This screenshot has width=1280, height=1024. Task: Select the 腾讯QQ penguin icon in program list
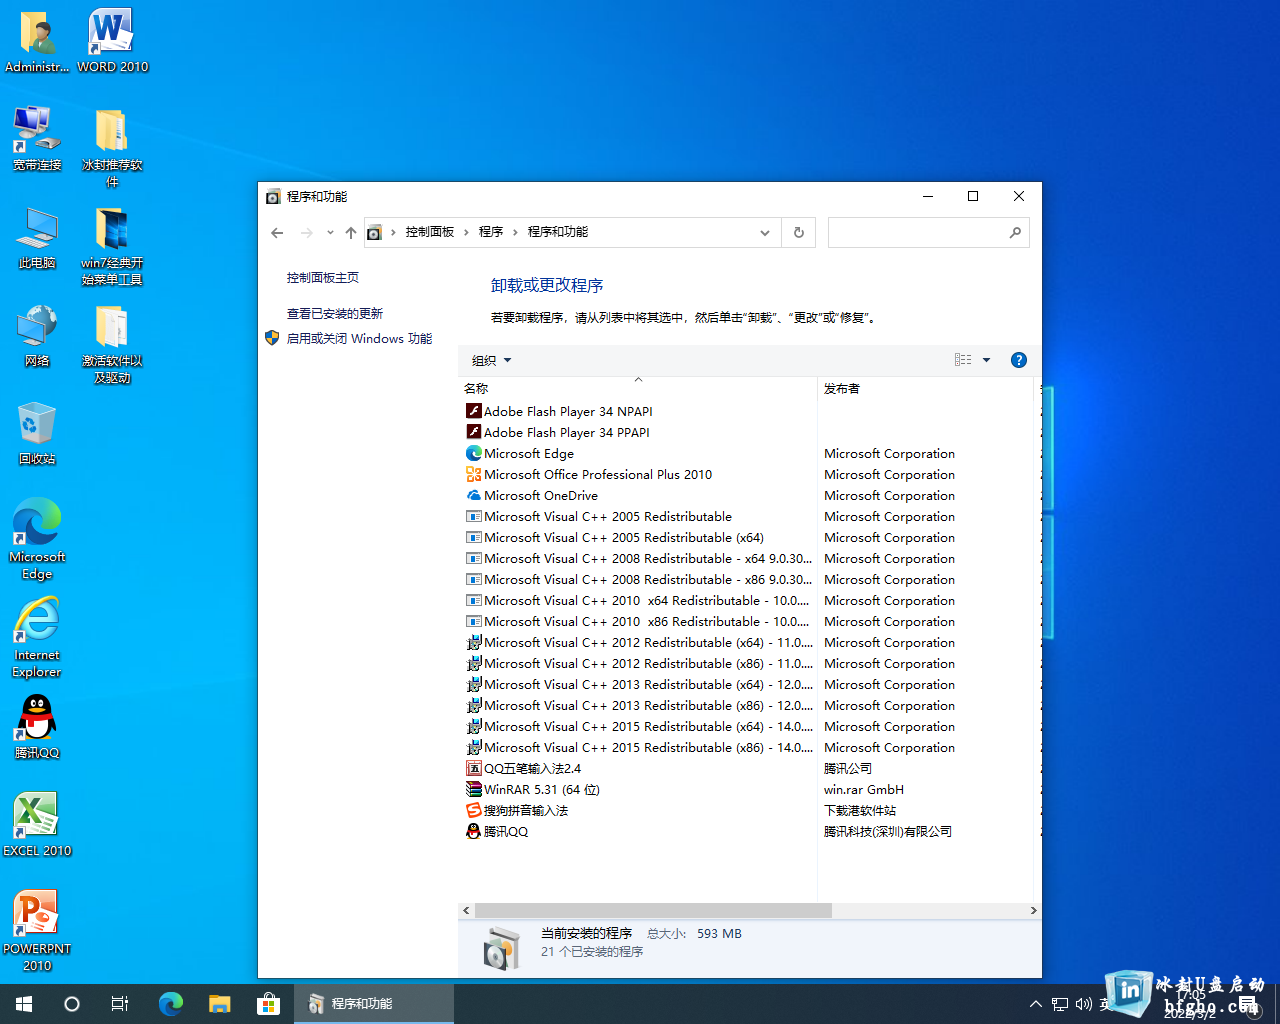pos(474,831)
